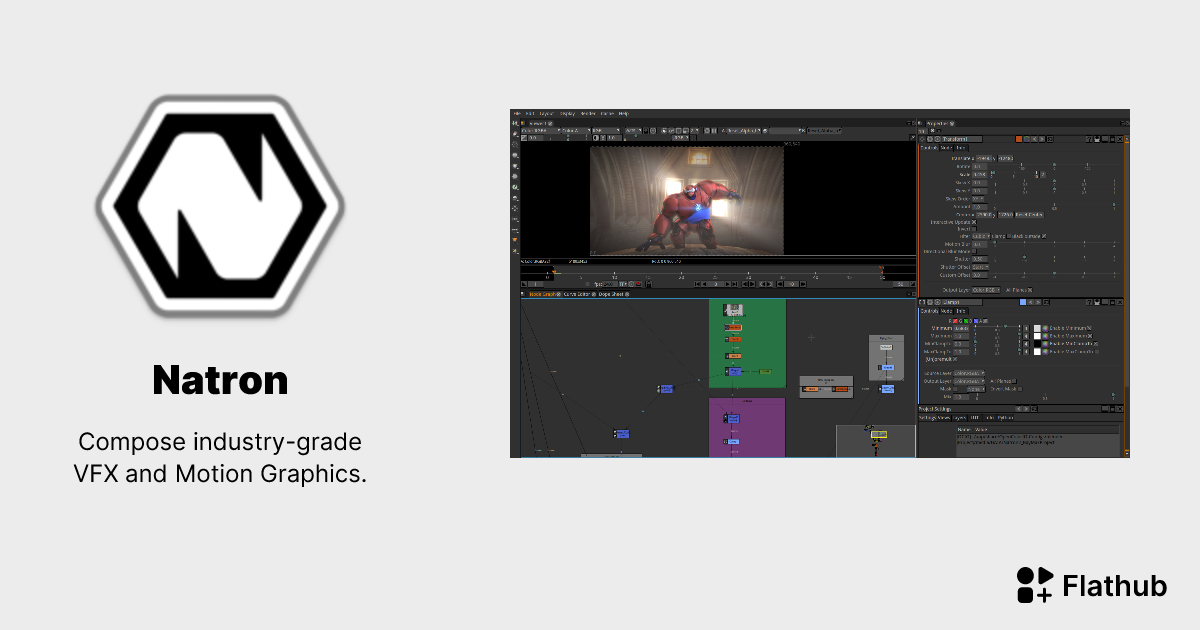Click the orange node color swatch in Transform
1200x630 pixels.
(1019, 139)
